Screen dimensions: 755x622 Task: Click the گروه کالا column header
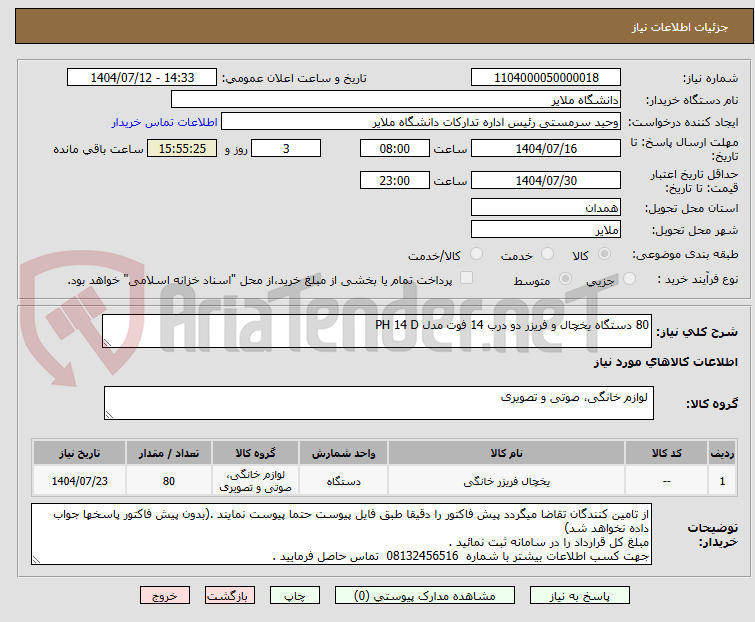pos(255,453)
